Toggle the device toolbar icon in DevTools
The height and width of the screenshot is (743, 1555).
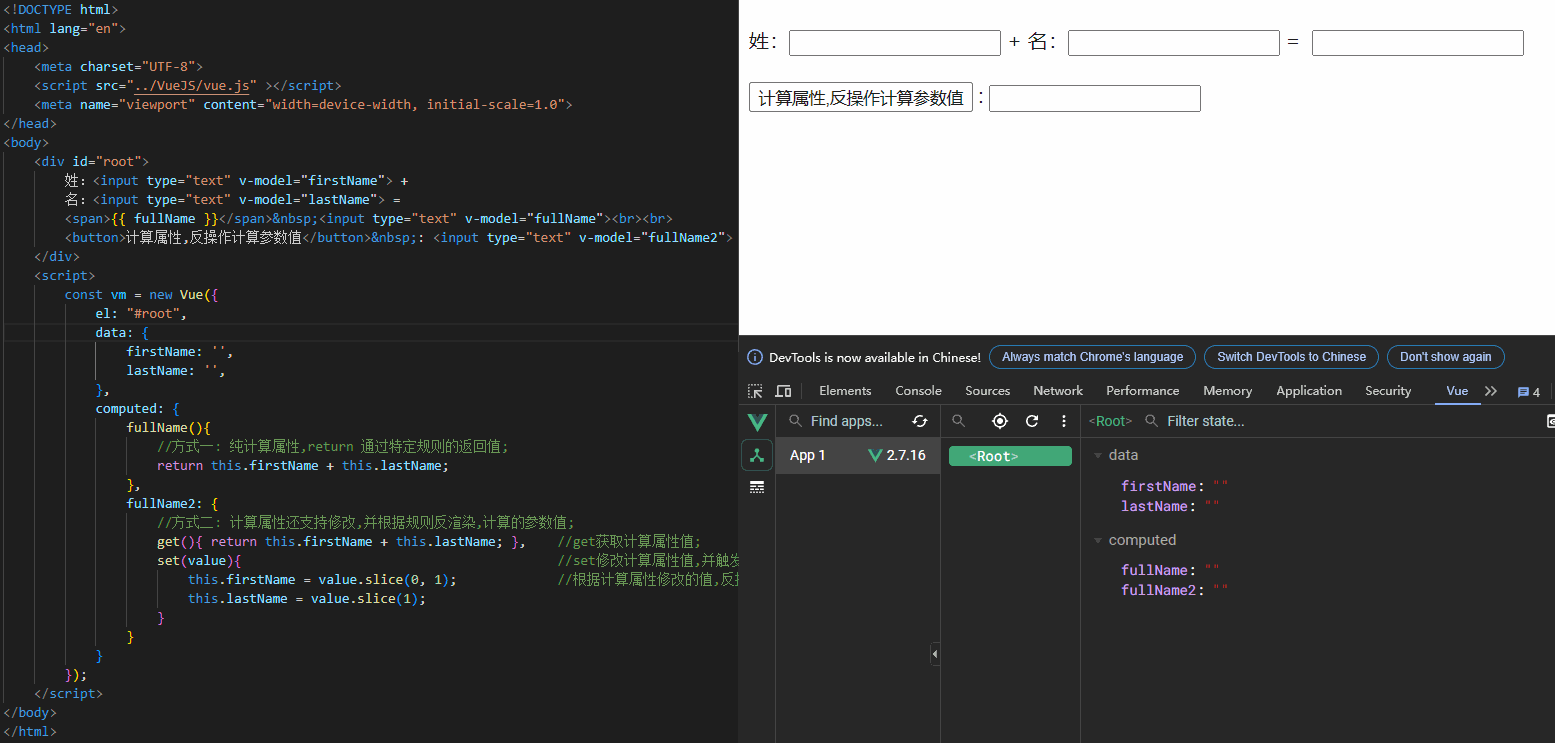783,391
